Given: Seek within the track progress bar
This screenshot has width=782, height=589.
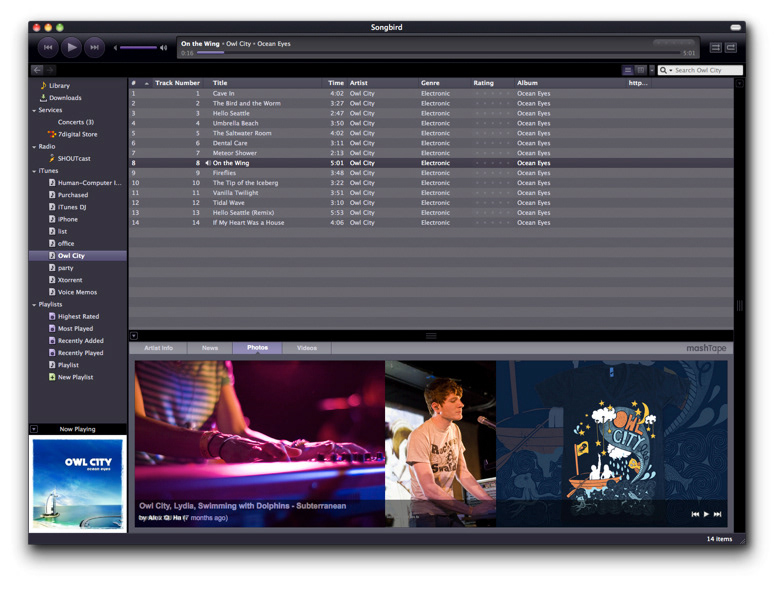Looking at the screenshot, I should pyautogui.click(x=439, y=52).
